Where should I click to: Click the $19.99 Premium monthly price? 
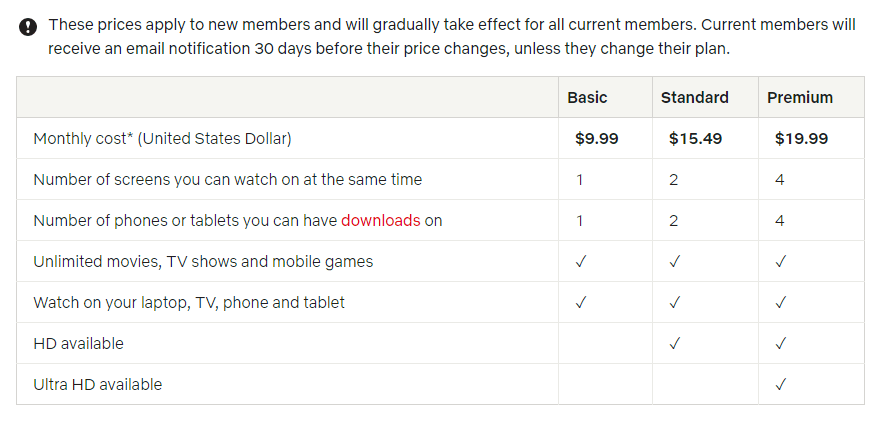click(x=801, y=139)
